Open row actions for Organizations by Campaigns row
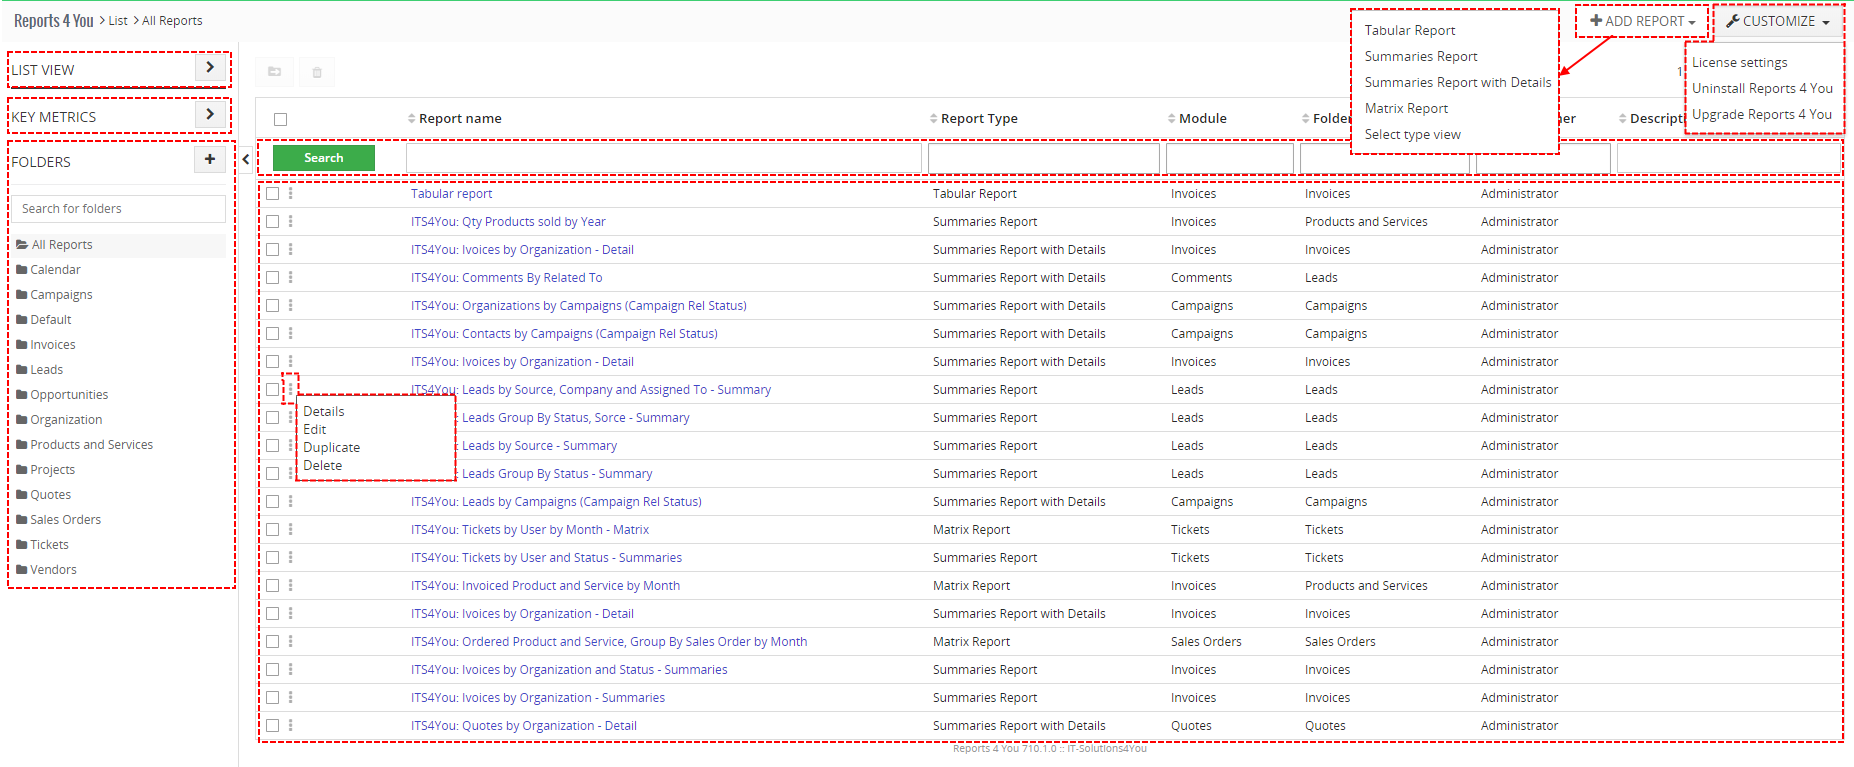The width and height of the screenshot is (1854, 767). [x=291, y=306]
